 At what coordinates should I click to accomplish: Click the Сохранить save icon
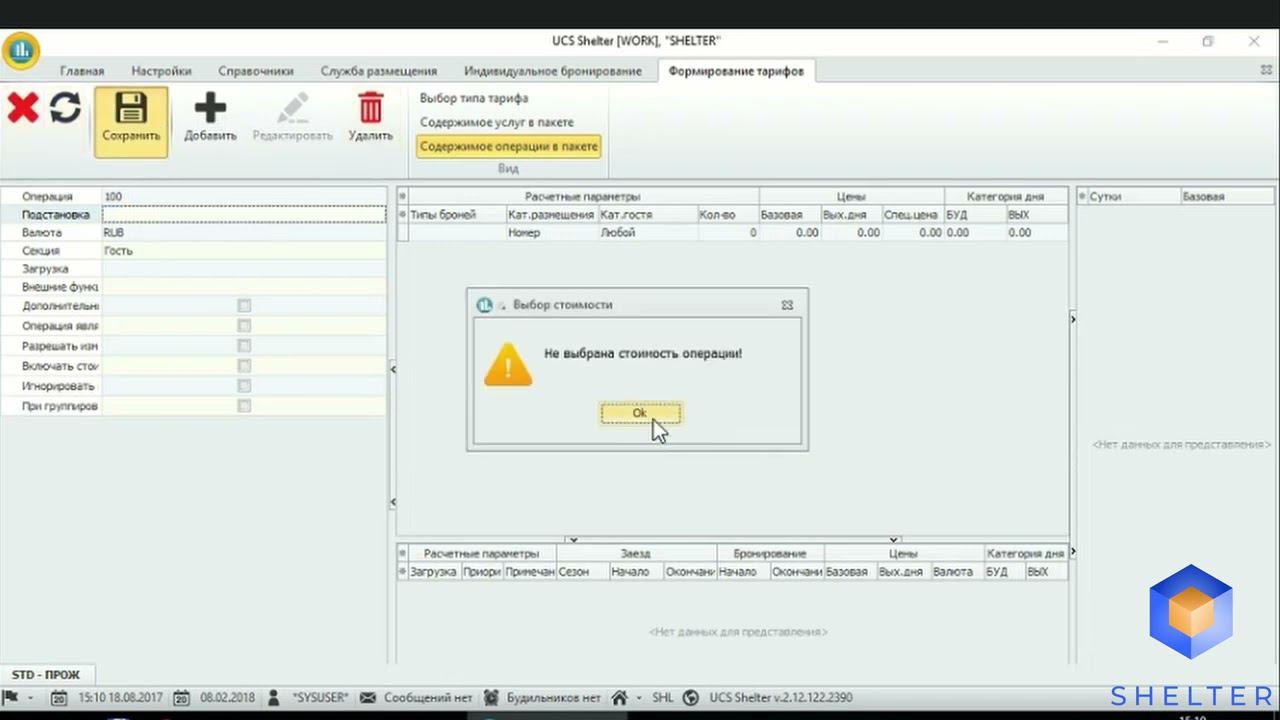pos(131,108)
